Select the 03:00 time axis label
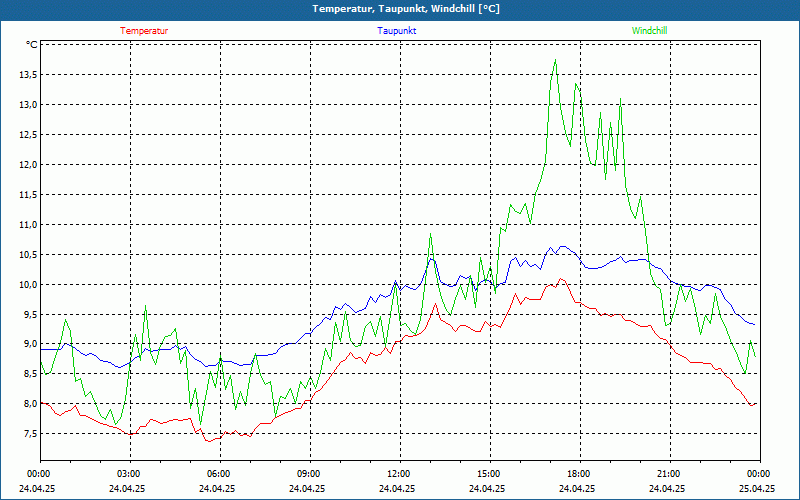 tap(128, 474)
